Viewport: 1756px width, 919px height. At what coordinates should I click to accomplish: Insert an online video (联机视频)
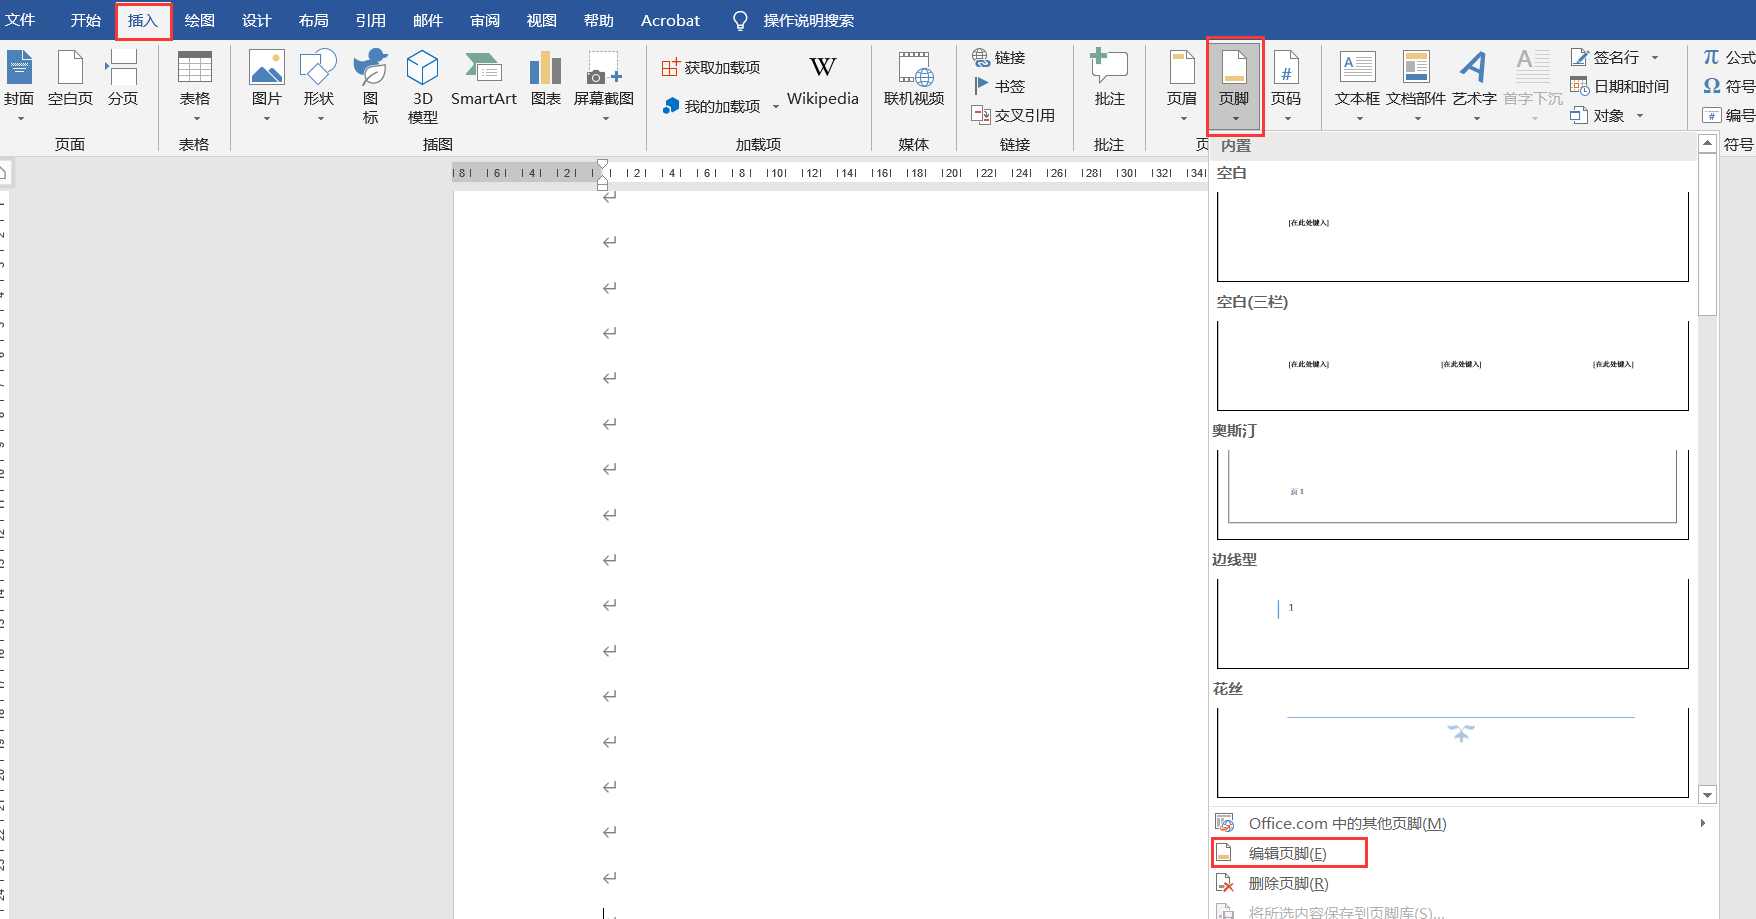(913, 80)
